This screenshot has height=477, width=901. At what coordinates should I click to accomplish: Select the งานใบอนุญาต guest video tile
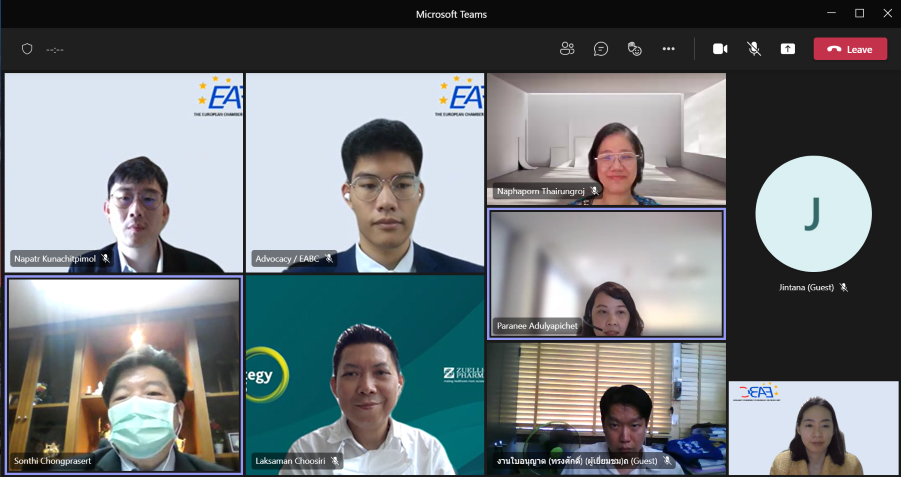(x=606, y=409)
